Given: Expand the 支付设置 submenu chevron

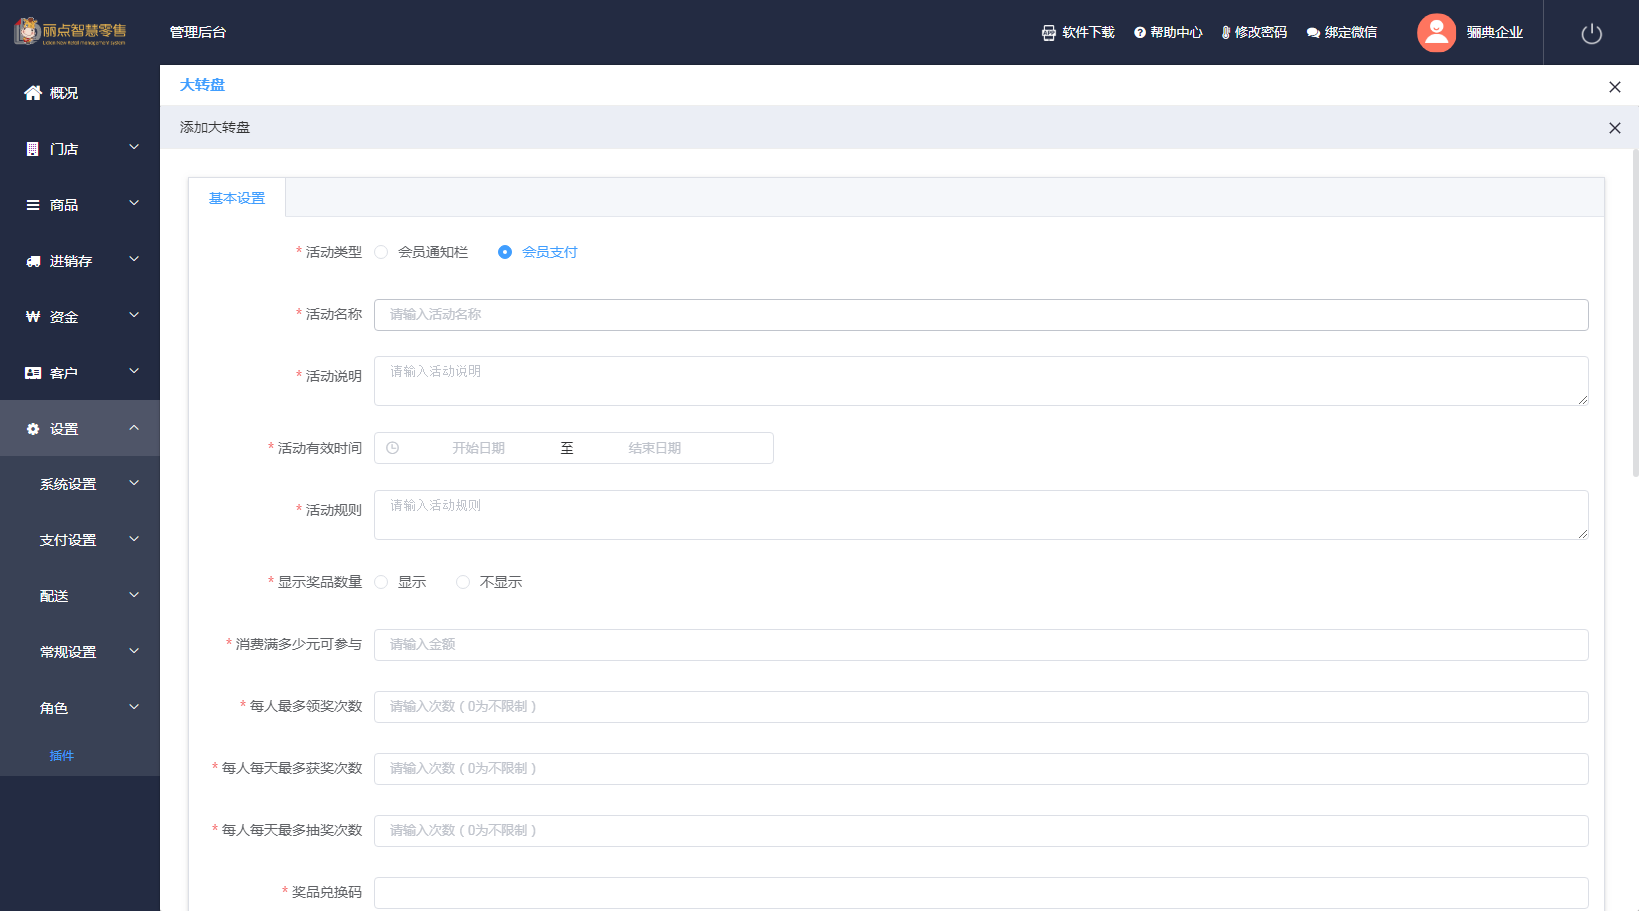Looking at the screenshot, I should click(134, 540).
